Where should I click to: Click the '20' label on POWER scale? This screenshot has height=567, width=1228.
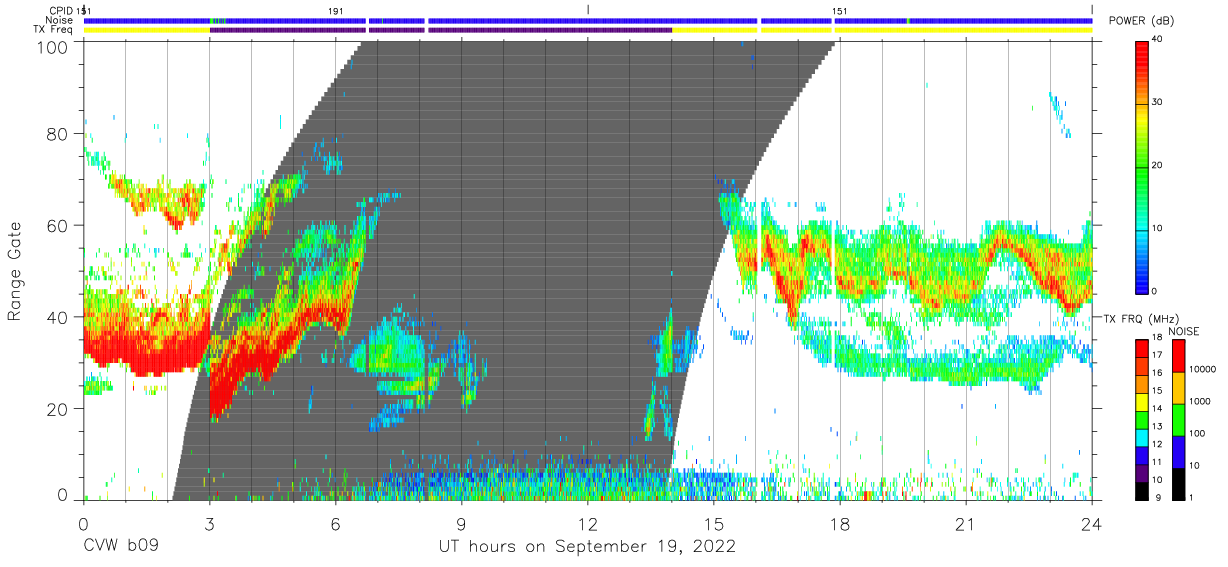coord(1158,166)
